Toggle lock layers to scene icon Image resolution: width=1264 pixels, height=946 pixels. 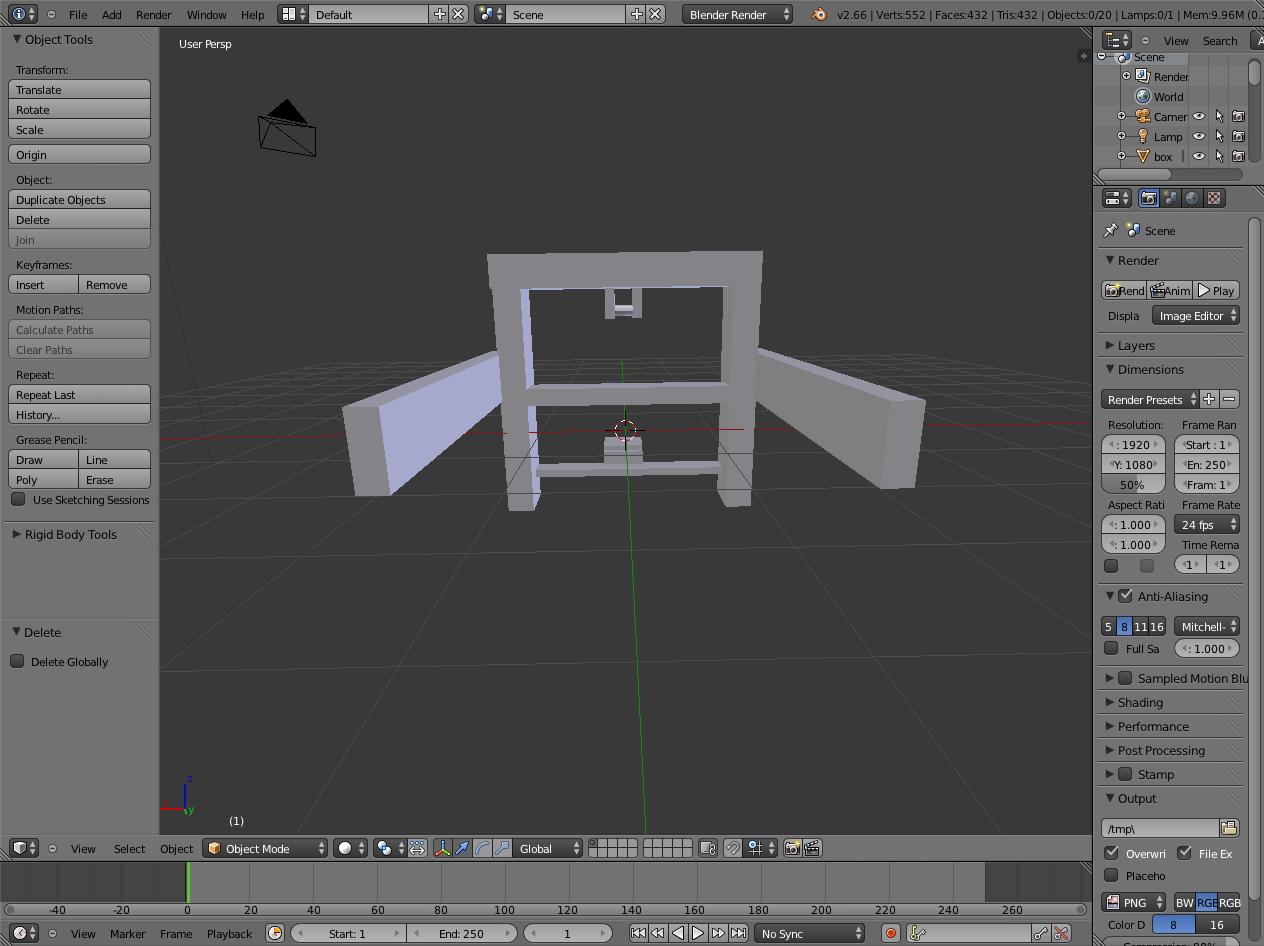[x=708, y=848]
